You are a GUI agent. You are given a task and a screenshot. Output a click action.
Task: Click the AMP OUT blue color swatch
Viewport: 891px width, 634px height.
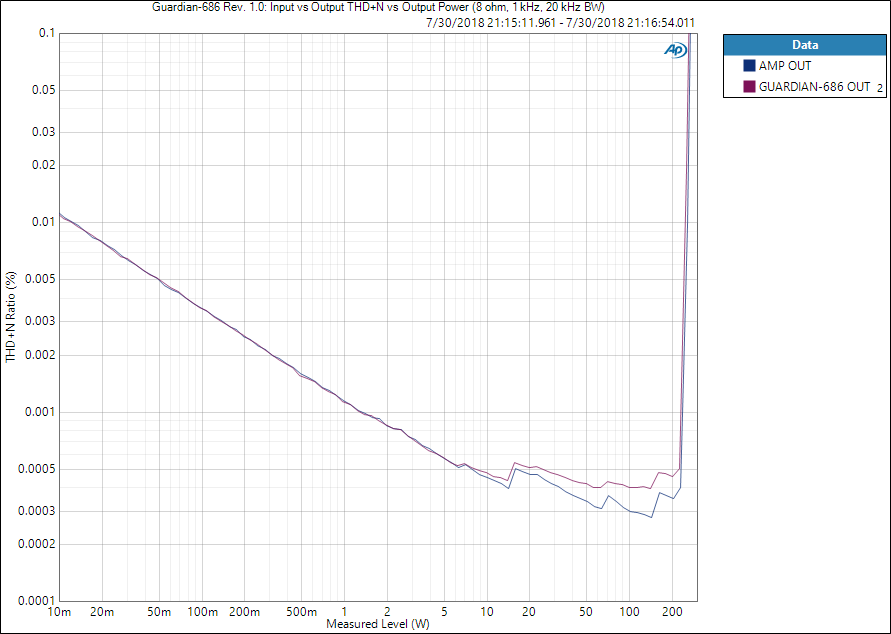click(x=749, y=65)
